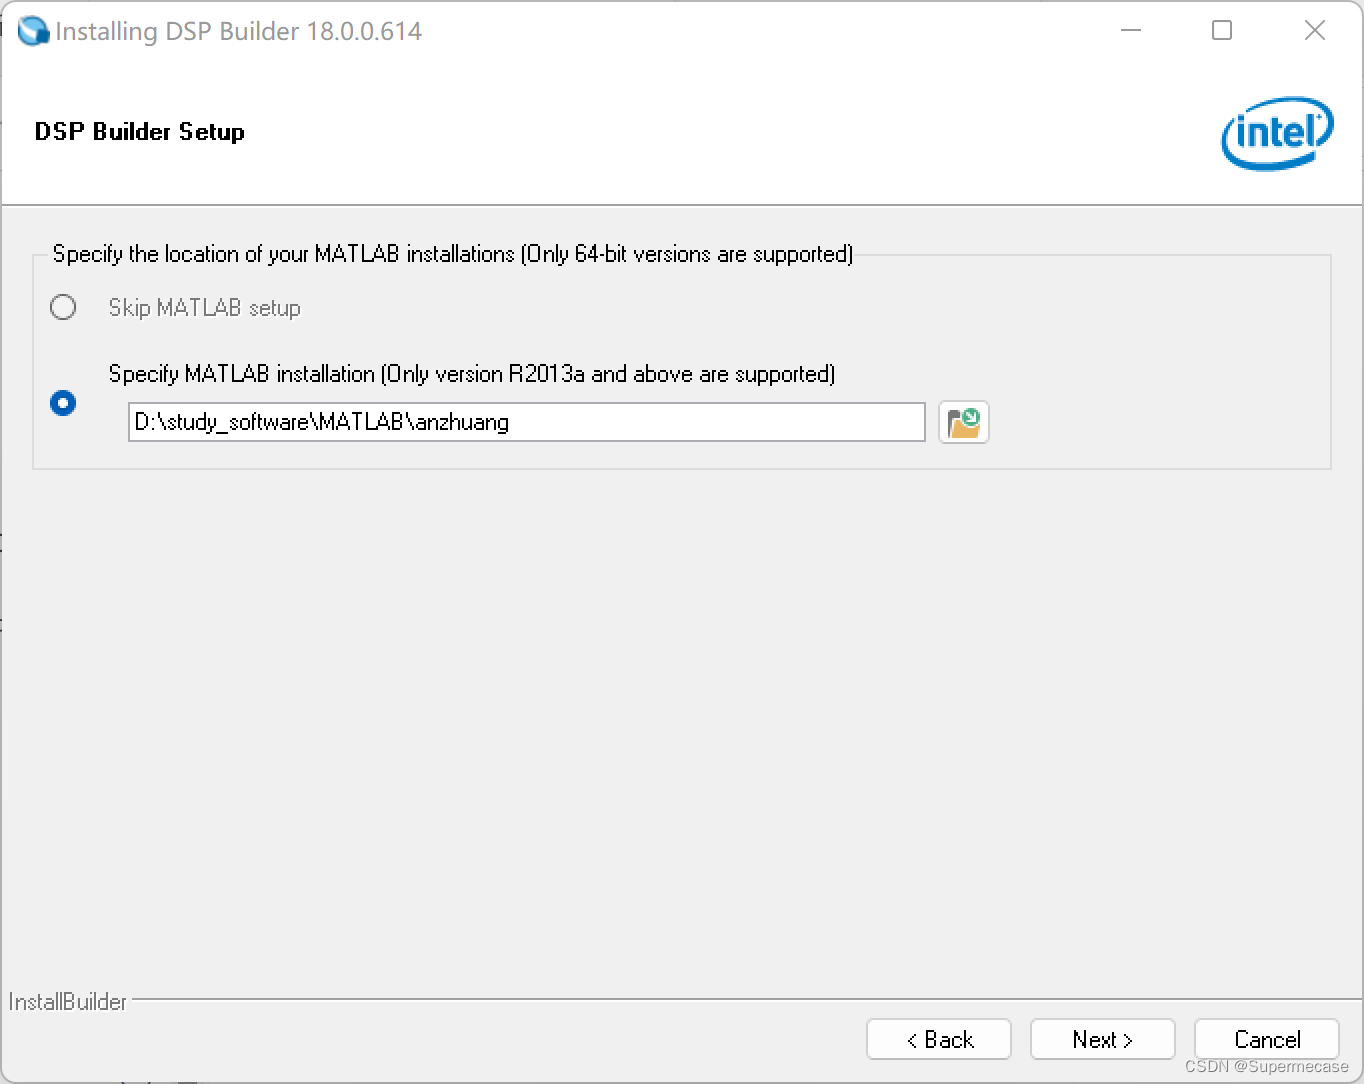Close the DSP Builder installer

click(x=1313, y=30)
